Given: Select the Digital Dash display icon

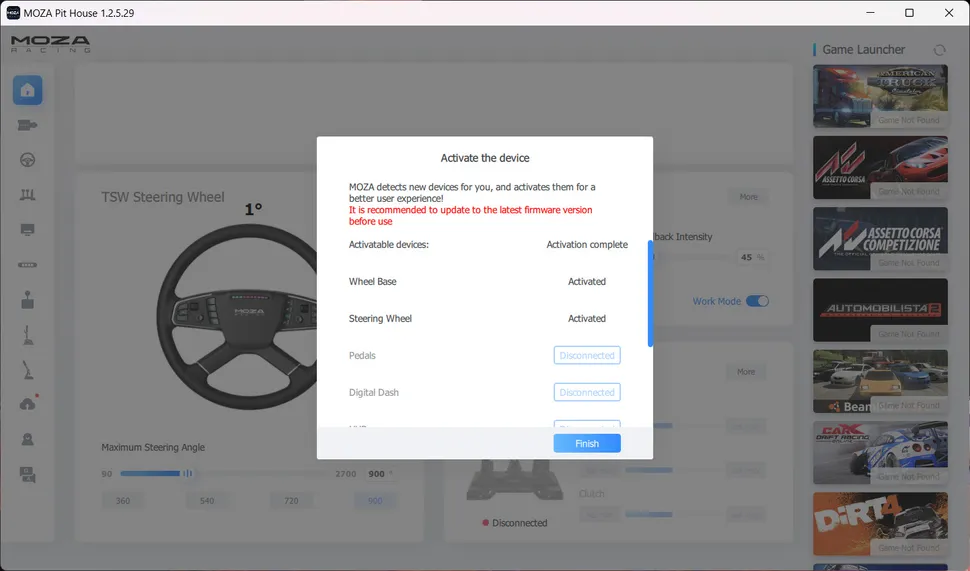Looking at the screenshot, I should click(x=27, y=230).
